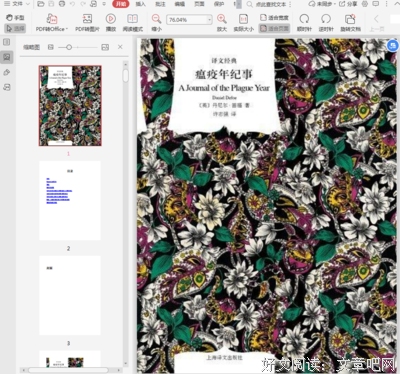This screenshot has height=374, width=400.
Task: Activate the 手型 hand tool
Action: click(x=15, y=17)
